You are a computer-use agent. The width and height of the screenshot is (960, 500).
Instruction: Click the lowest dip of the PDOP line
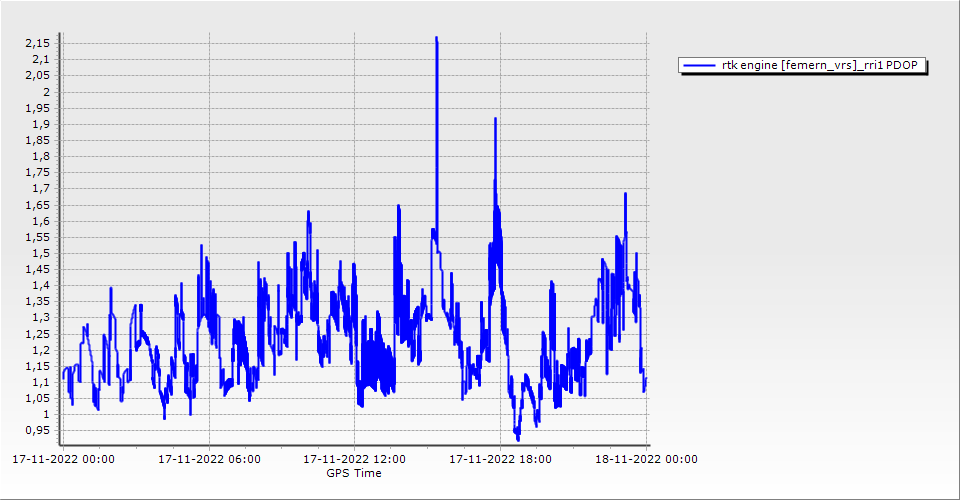coord(518,438)
